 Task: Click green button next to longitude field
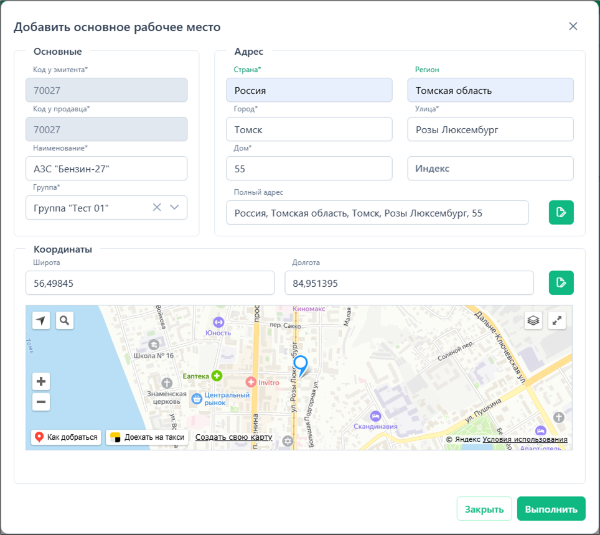click(561, 282)
